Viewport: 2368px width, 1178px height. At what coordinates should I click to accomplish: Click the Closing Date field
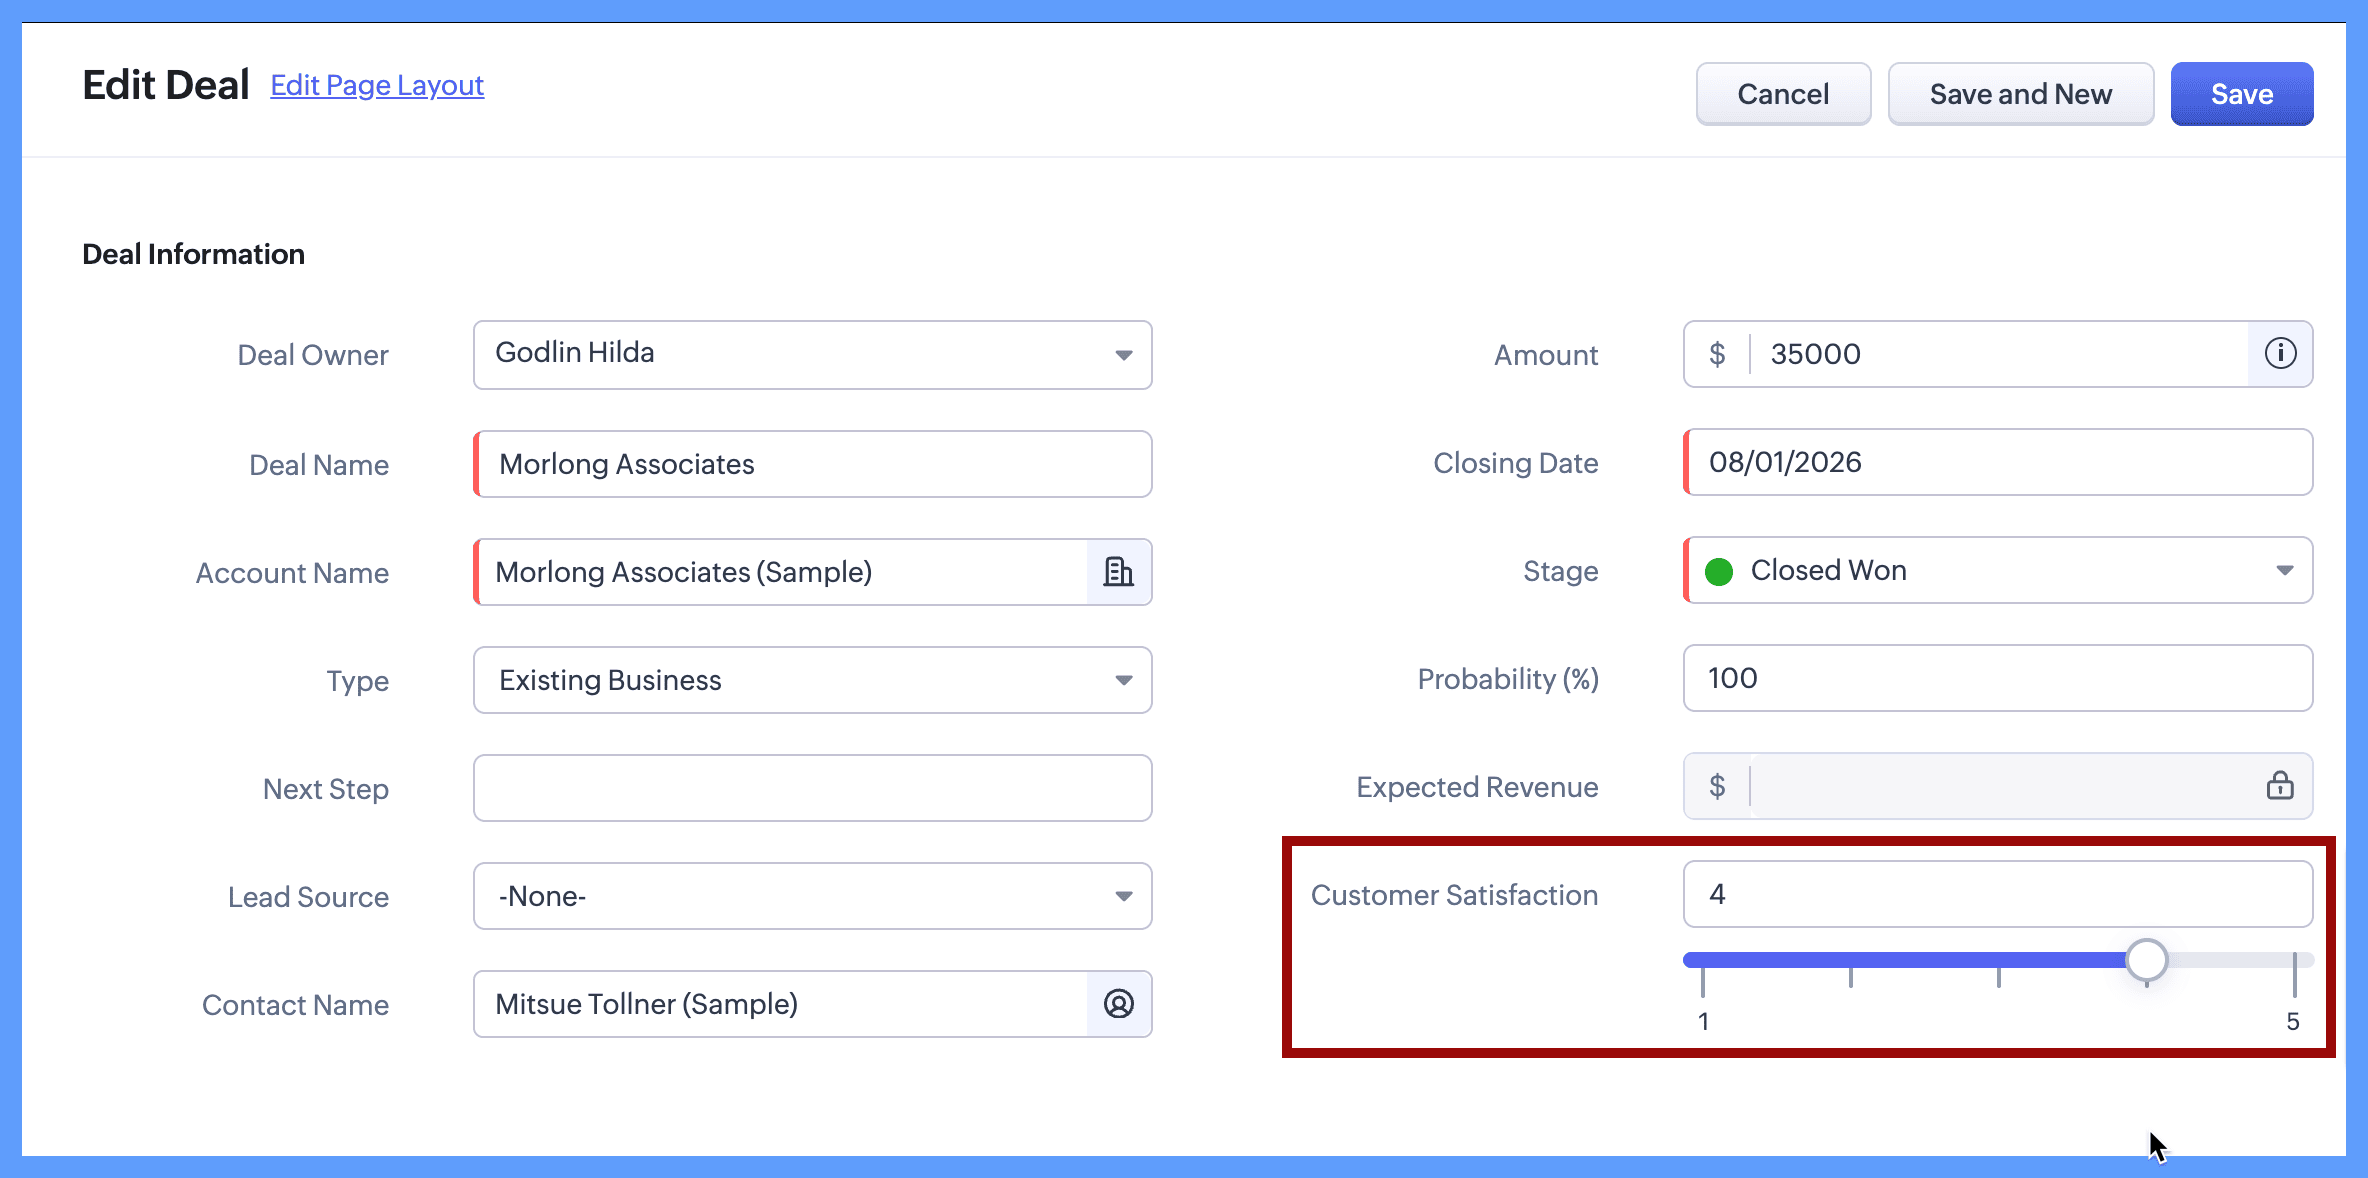1998,462
